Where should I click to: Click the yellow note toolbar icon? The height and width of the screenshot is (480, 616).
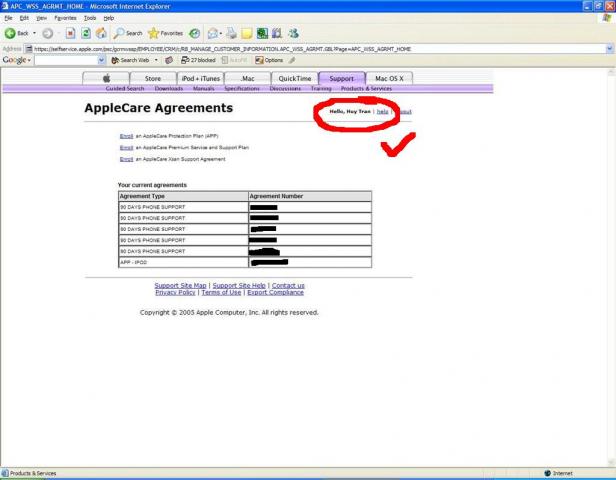pyautogui.click(x=247, y=33)
